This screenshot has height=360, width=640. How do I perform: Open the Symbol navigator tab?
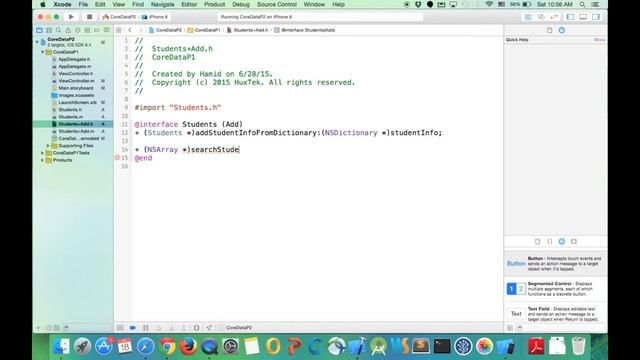coord(49,30)
